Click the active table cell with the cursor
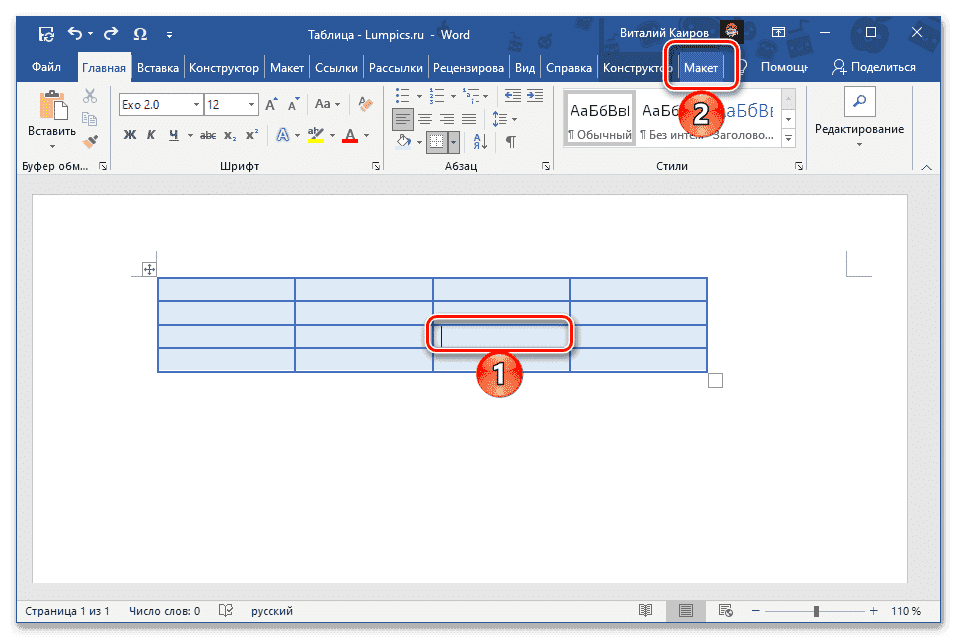The height and width of the screenshot is (639, 957). (502, 337)
